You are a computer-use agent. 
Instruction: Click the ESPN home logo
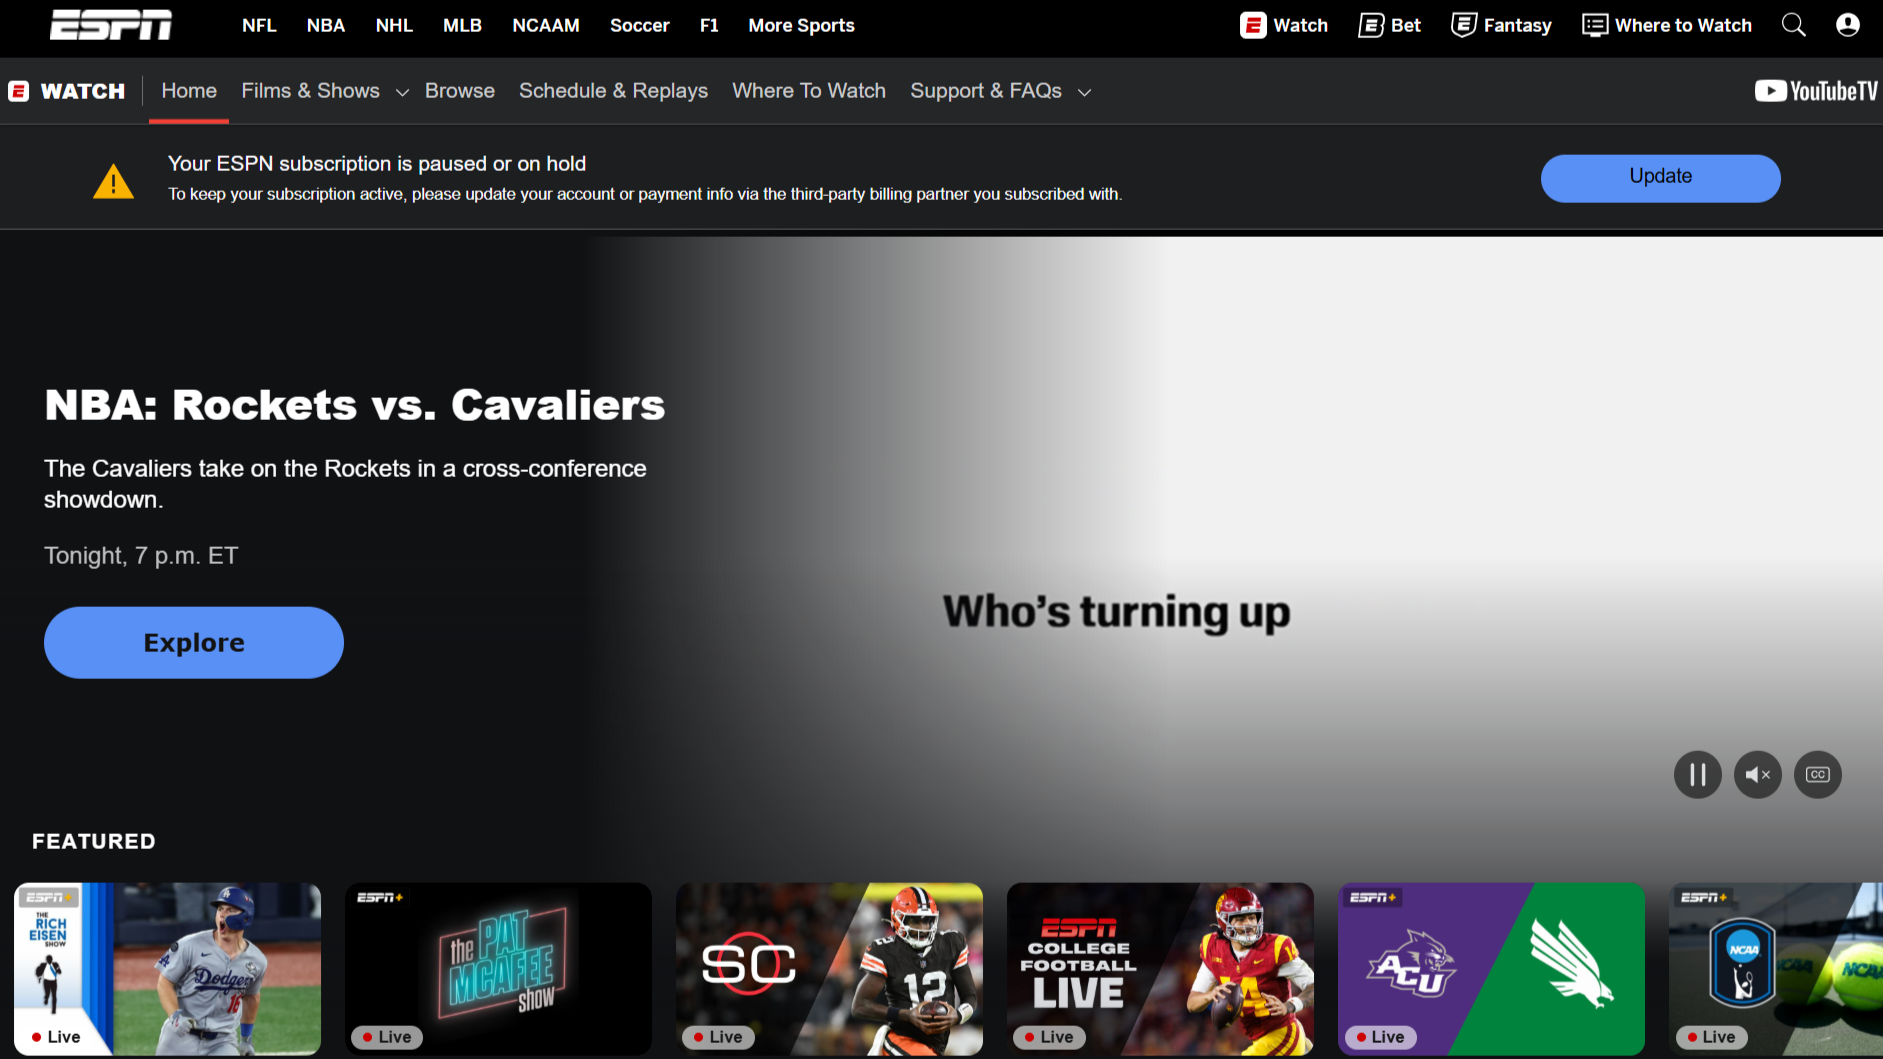pyautogui.click(x=110, y=24)
